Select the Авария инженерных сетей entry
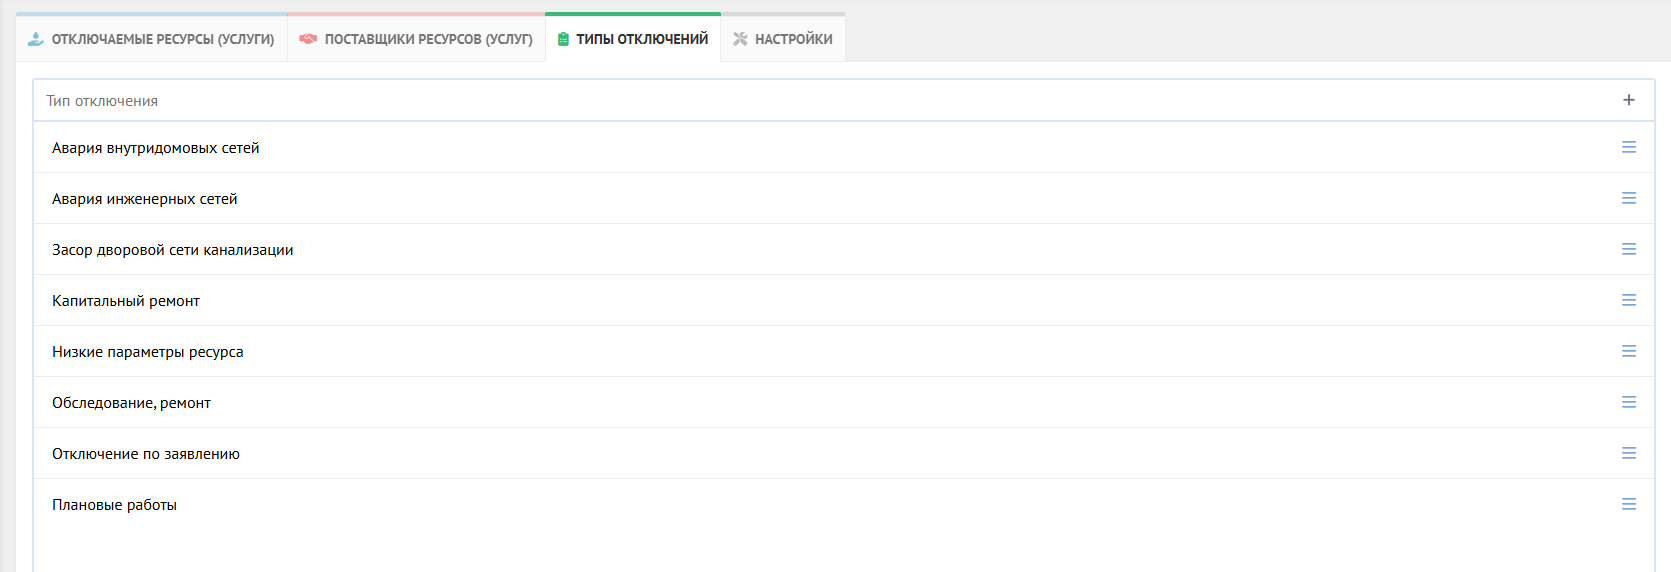This screenshot has height=572, width=1671. coord(144,199)
